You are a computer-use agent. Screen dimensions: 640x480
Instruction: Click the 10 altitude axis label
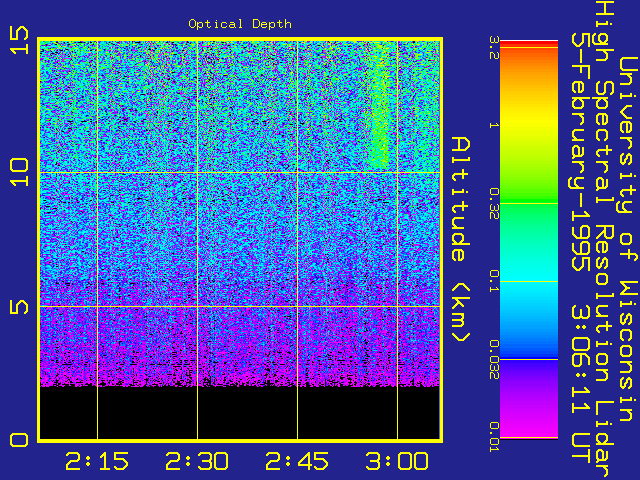(x=20, y=173)
